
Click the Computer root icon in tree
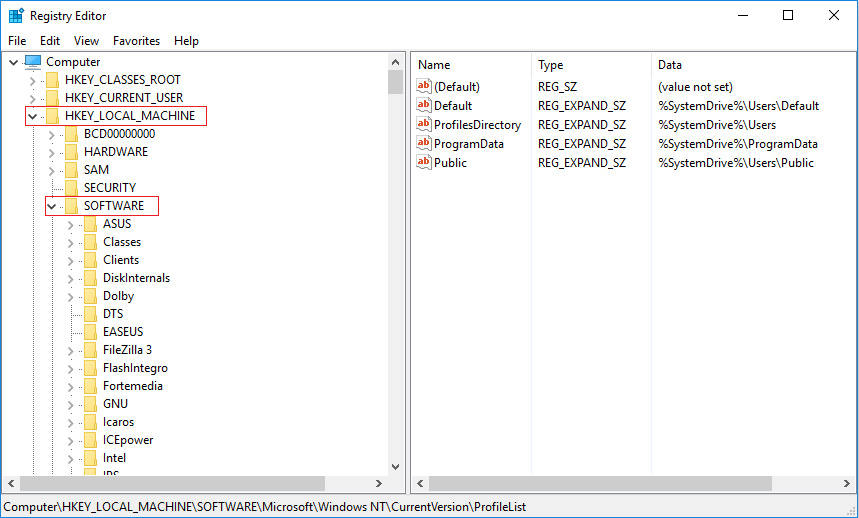tap(33, 62)
